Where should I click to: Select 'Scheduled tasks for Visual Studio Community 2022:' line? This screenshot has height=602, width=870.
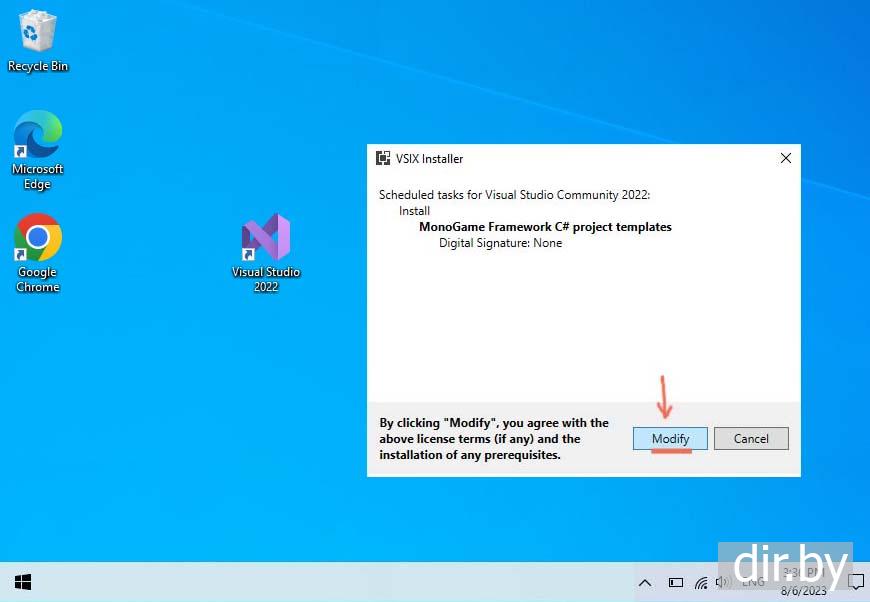[x=514, y=195]
